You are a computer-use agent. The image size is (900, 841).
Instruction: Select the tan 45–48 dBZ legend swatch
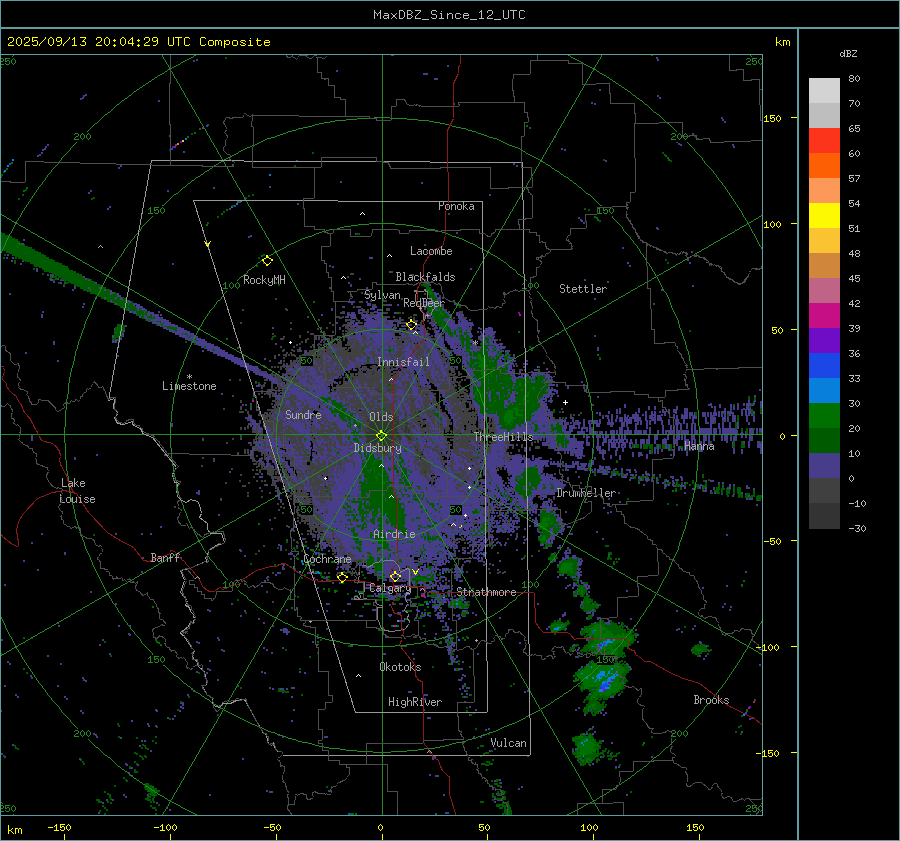(x=824, y=266)
